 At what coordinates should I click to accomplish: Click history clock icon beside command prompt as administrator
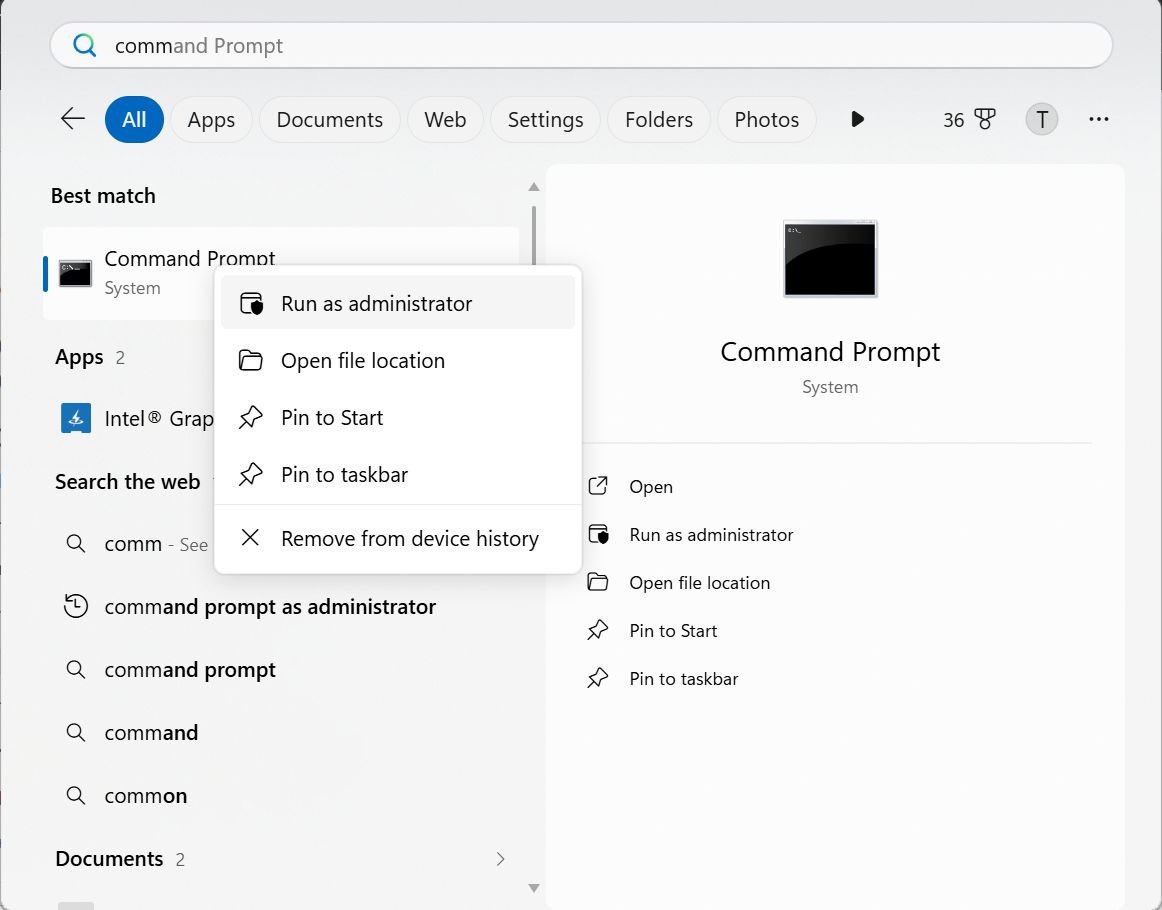[76, 606]
